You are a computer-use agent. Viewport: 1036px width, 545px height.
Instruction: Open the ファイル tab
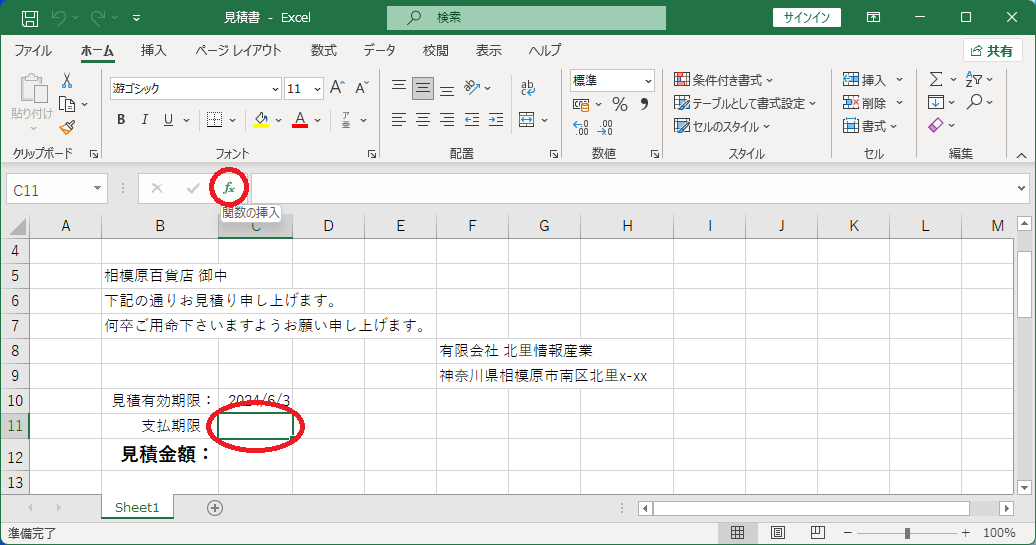coord(33,51)
